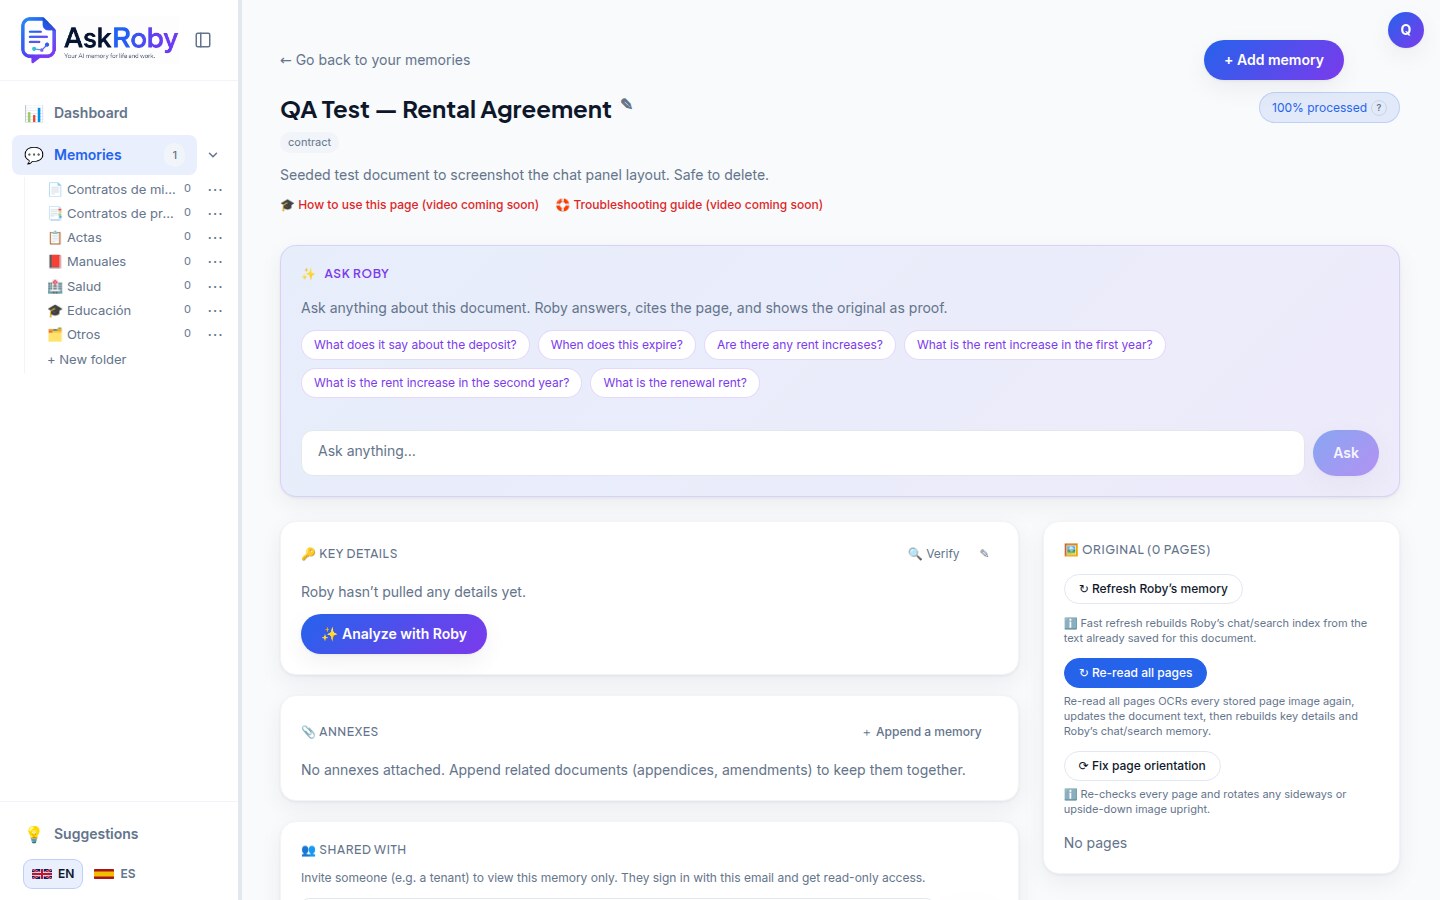The width and height of the screenshot is (1440, 900).
Task: Open options for Contratos de pr... folder
Action: pyautogui.click(x=215, y=213)
